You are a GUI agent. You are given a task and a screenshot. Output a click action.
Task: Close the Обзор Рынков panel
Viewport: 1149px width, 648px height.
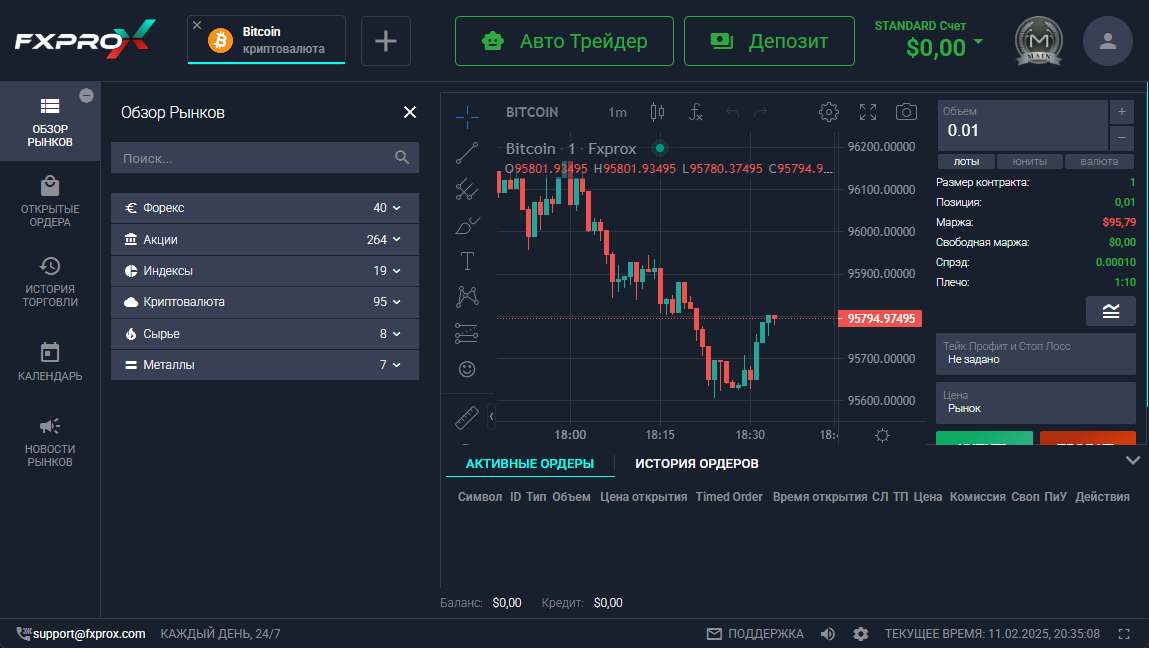coord(410,112)
